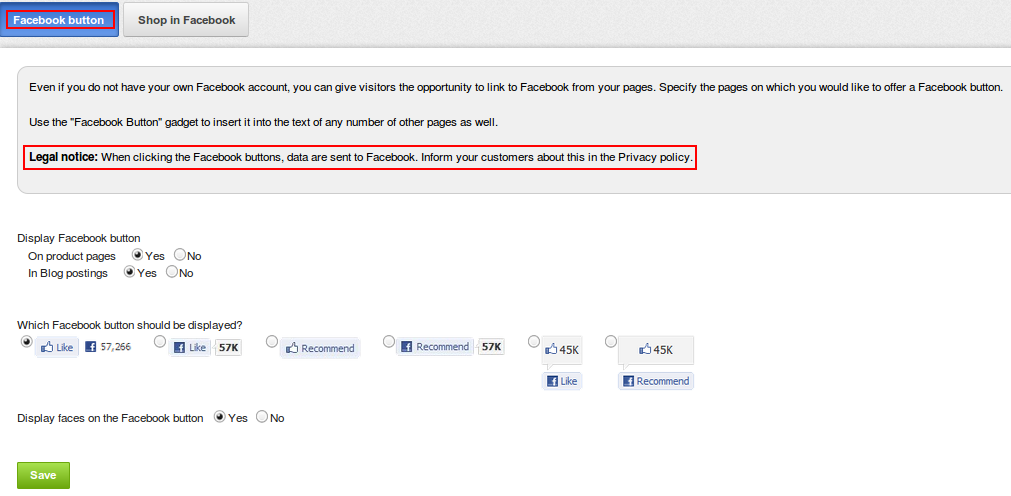
Task: Click the small Like button under the 45K box
Action: [562, 381]
